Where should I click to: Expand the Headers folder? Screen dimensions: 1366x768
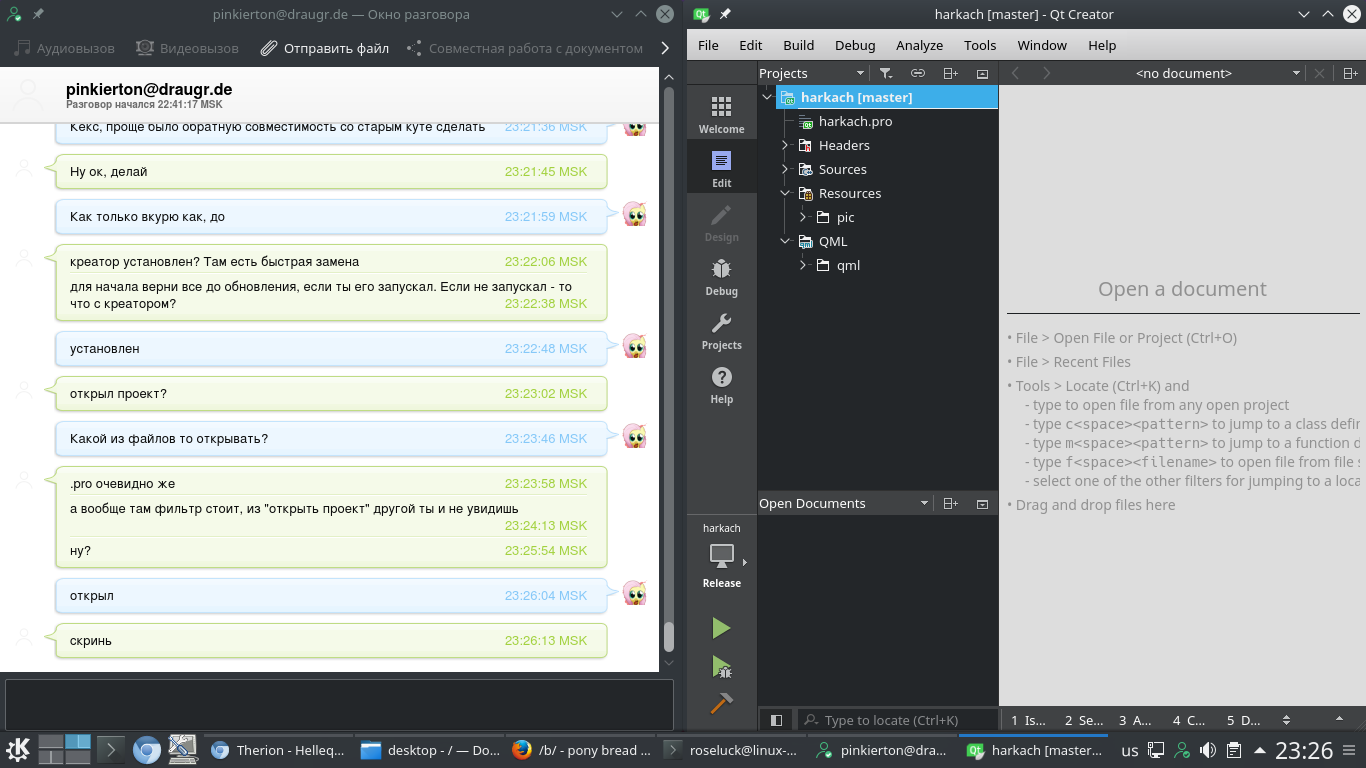[785, 145]
